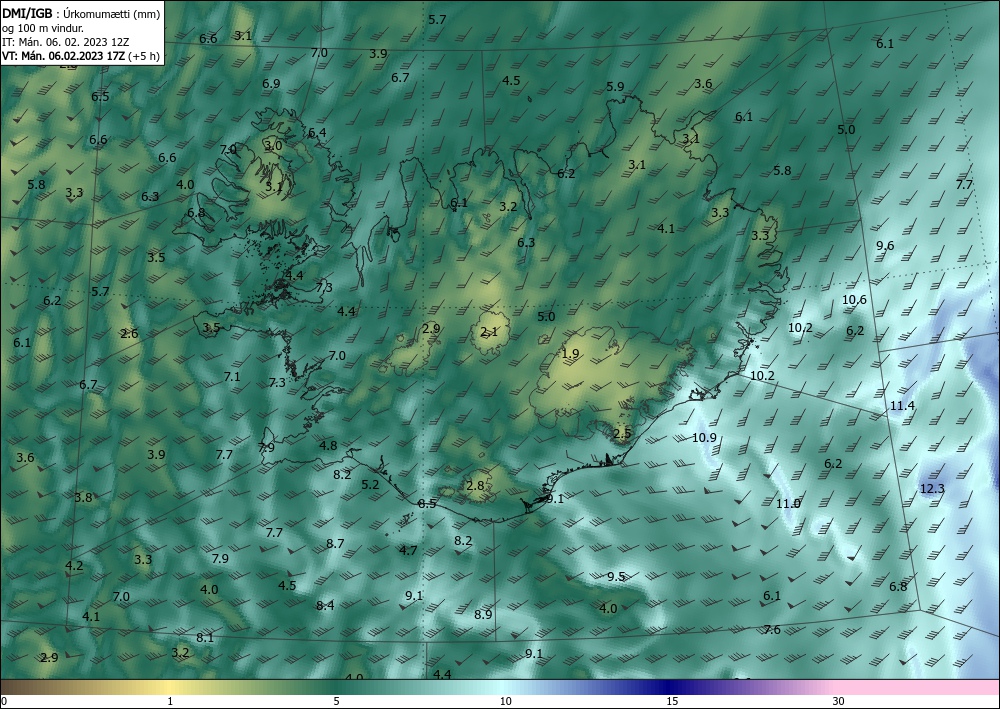The width and height of the screenshot is (1000, 709).
Task: Click the '(+5 h)' forecast offset
Action: coord(144,56)
